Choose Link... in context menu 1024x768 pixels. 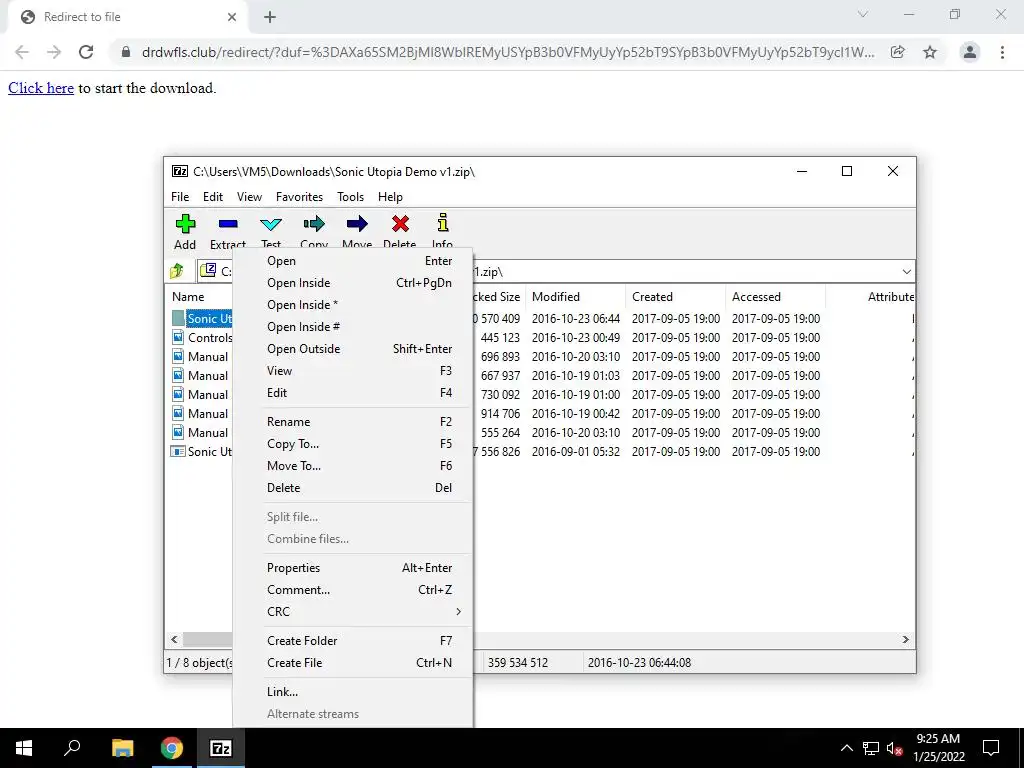[x=353, y=692]
